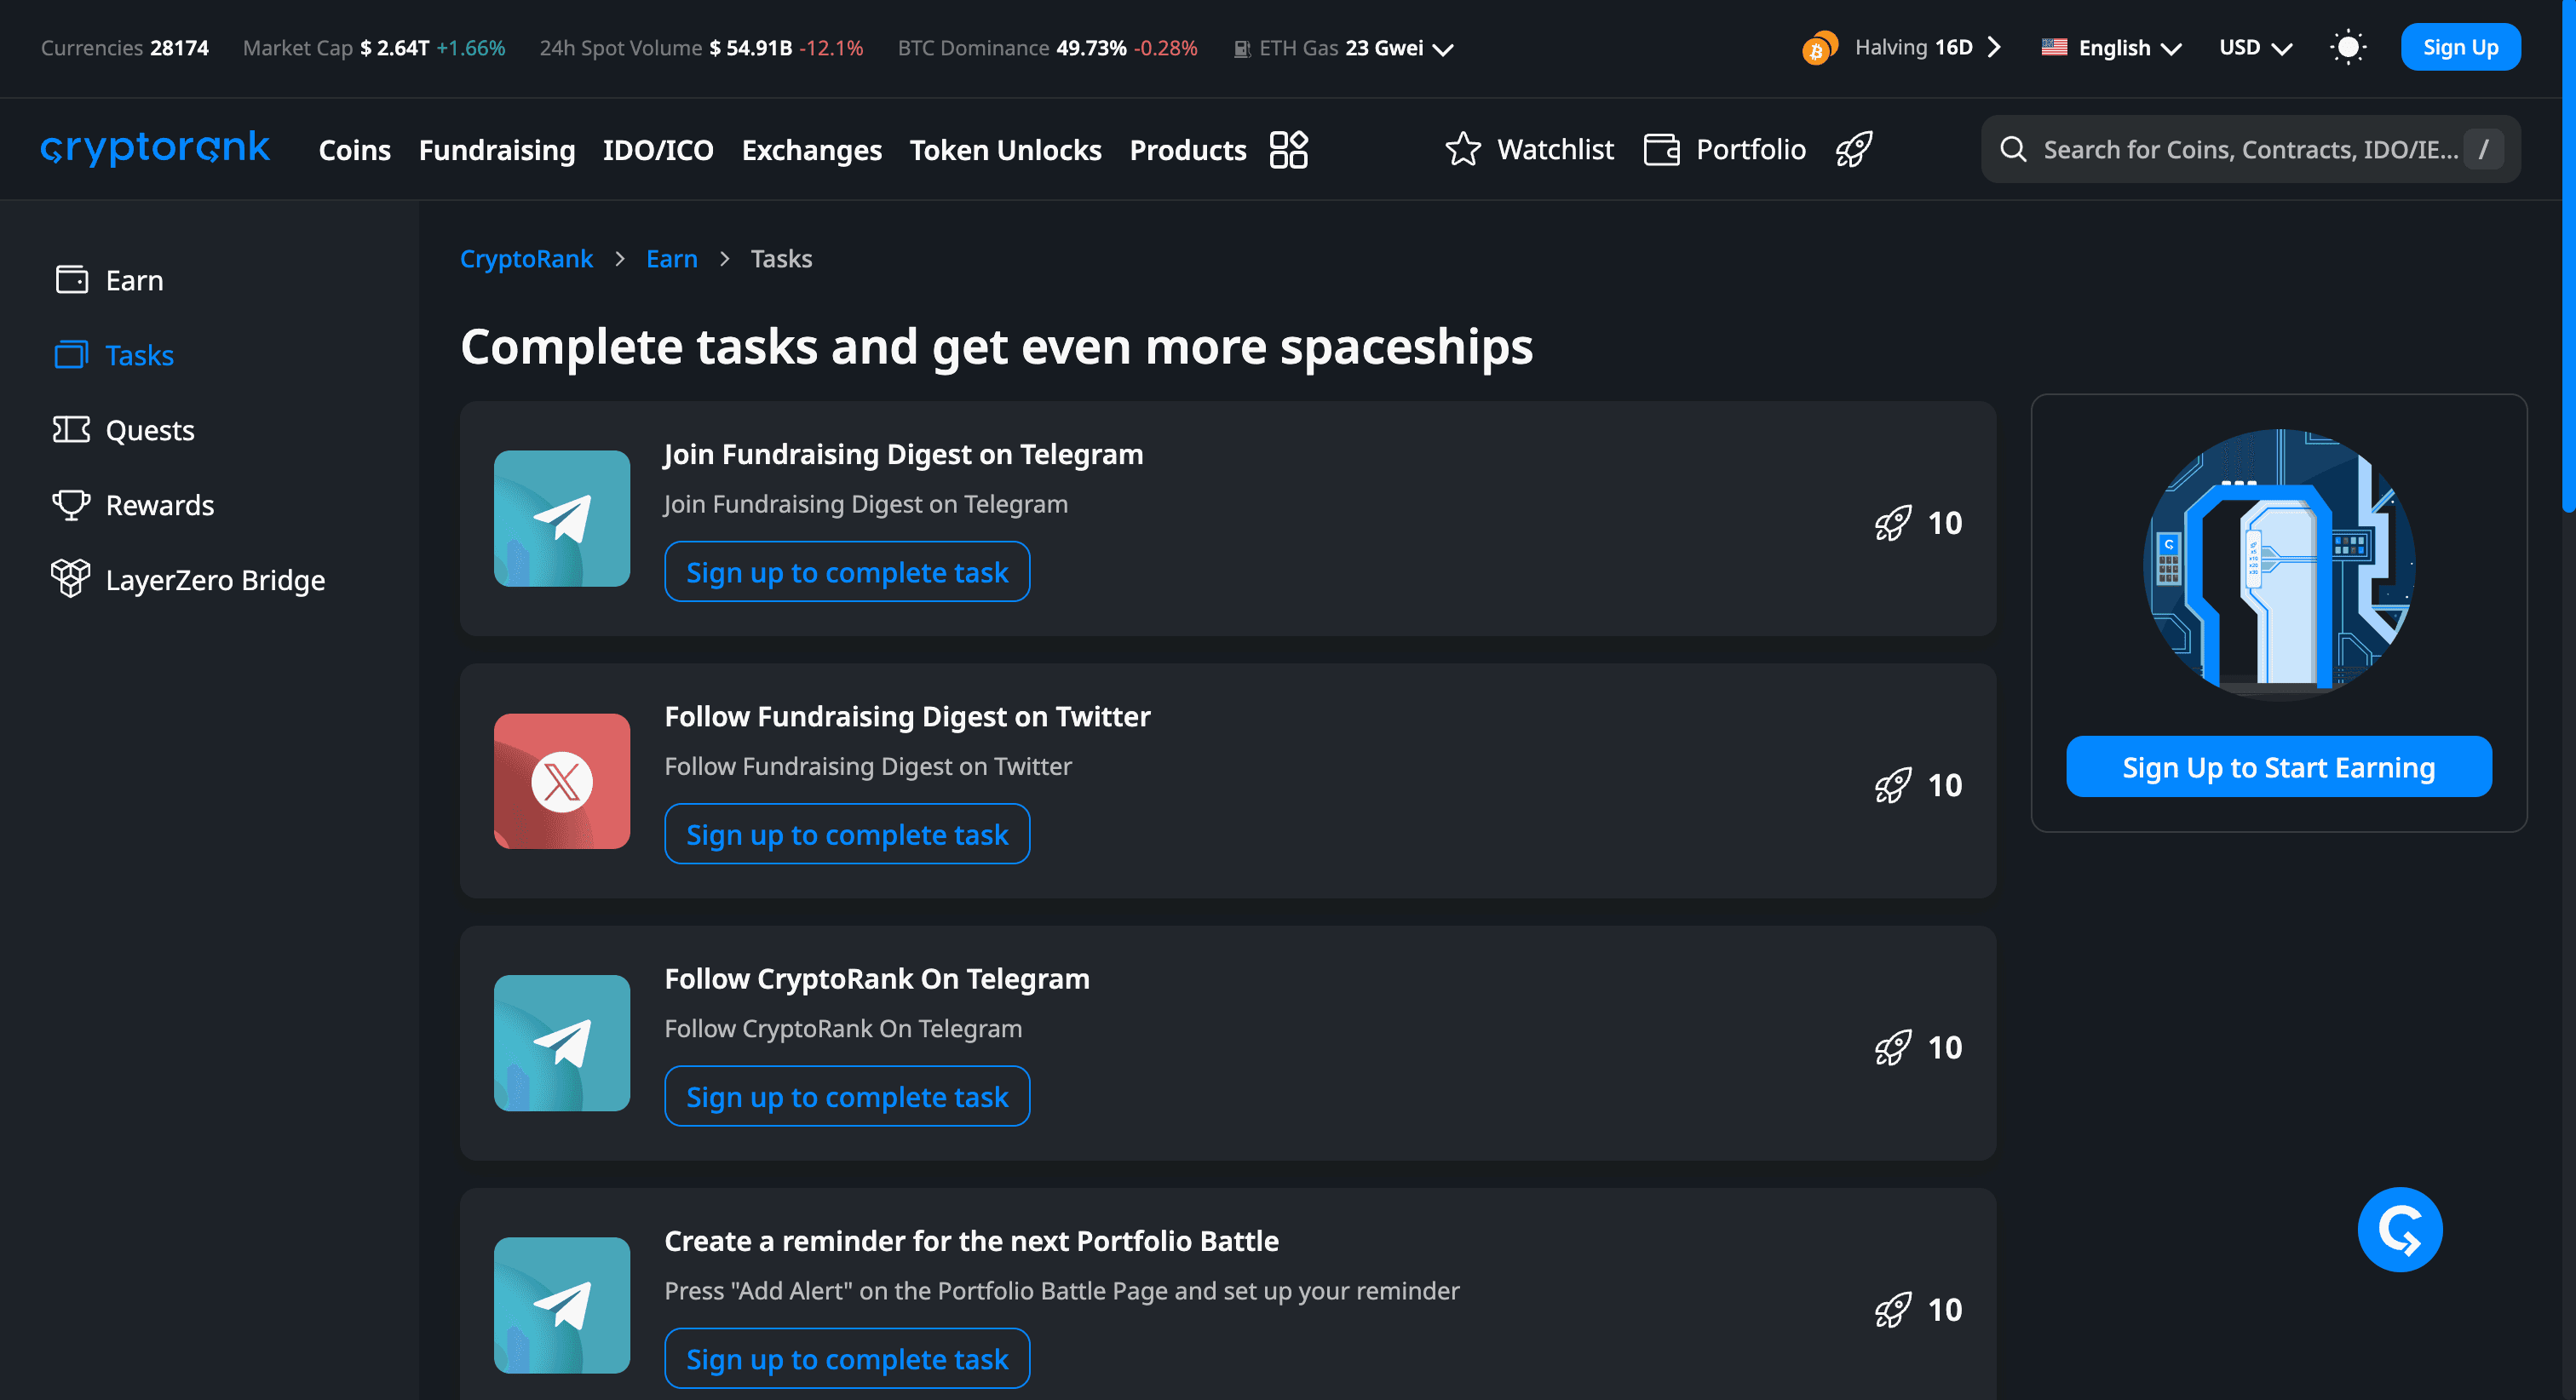Click the 24h Spot Volume $ 54.91B value

pyautogui.click(x=751, y=48)
